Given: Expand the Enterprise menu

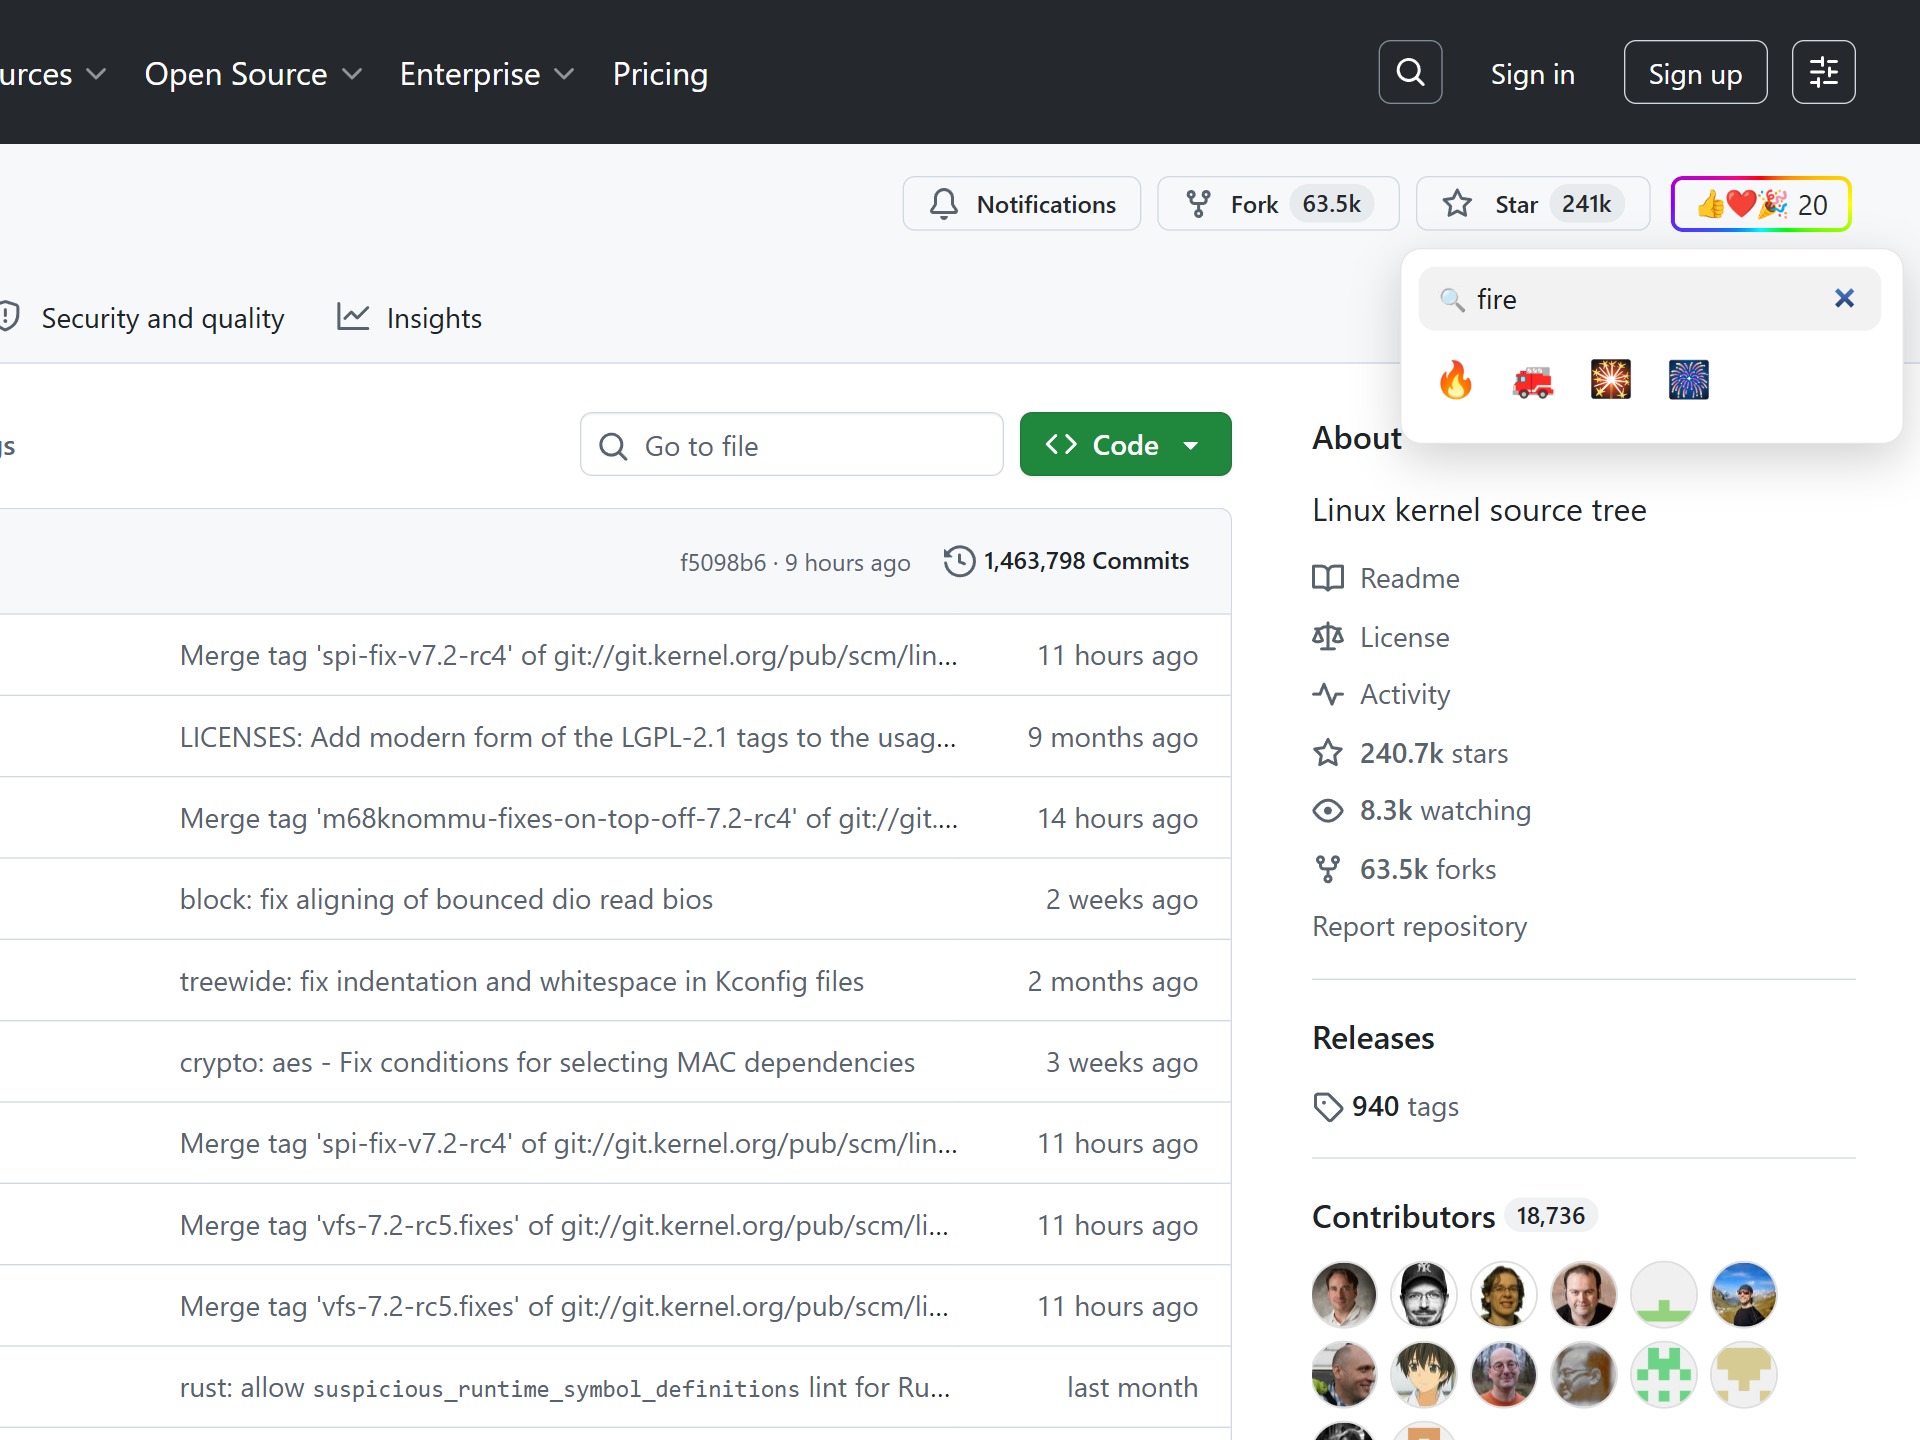Looking at the screenshot, I should click(x=487, y=74).
